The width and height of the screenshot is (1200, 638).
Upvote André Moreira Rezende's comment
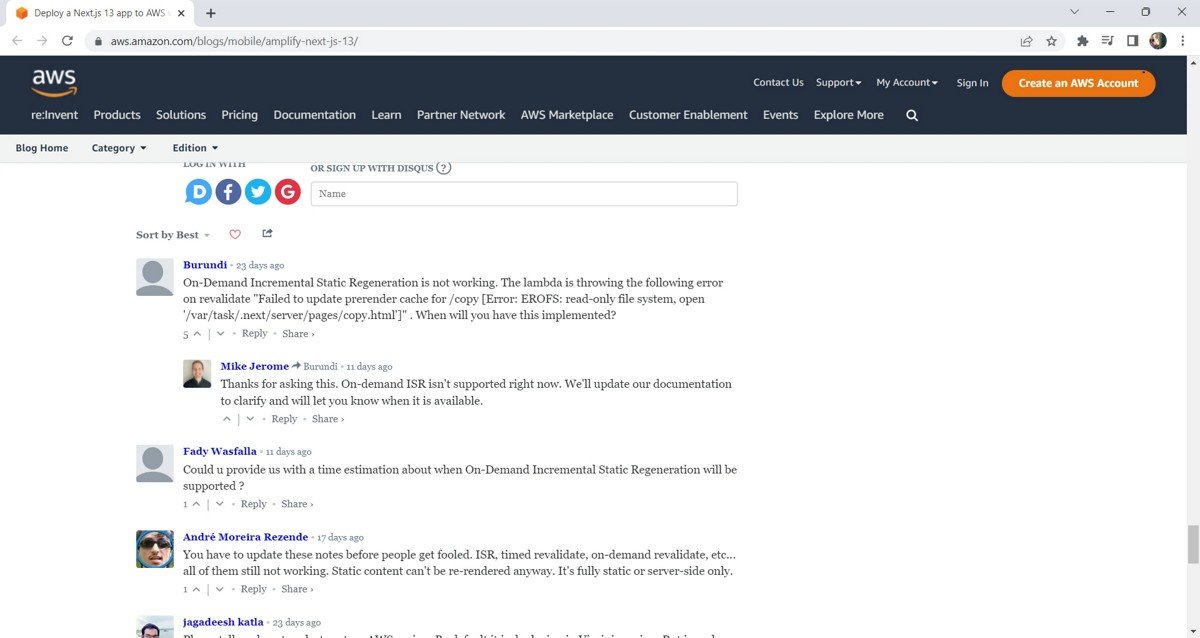point(197,589)
